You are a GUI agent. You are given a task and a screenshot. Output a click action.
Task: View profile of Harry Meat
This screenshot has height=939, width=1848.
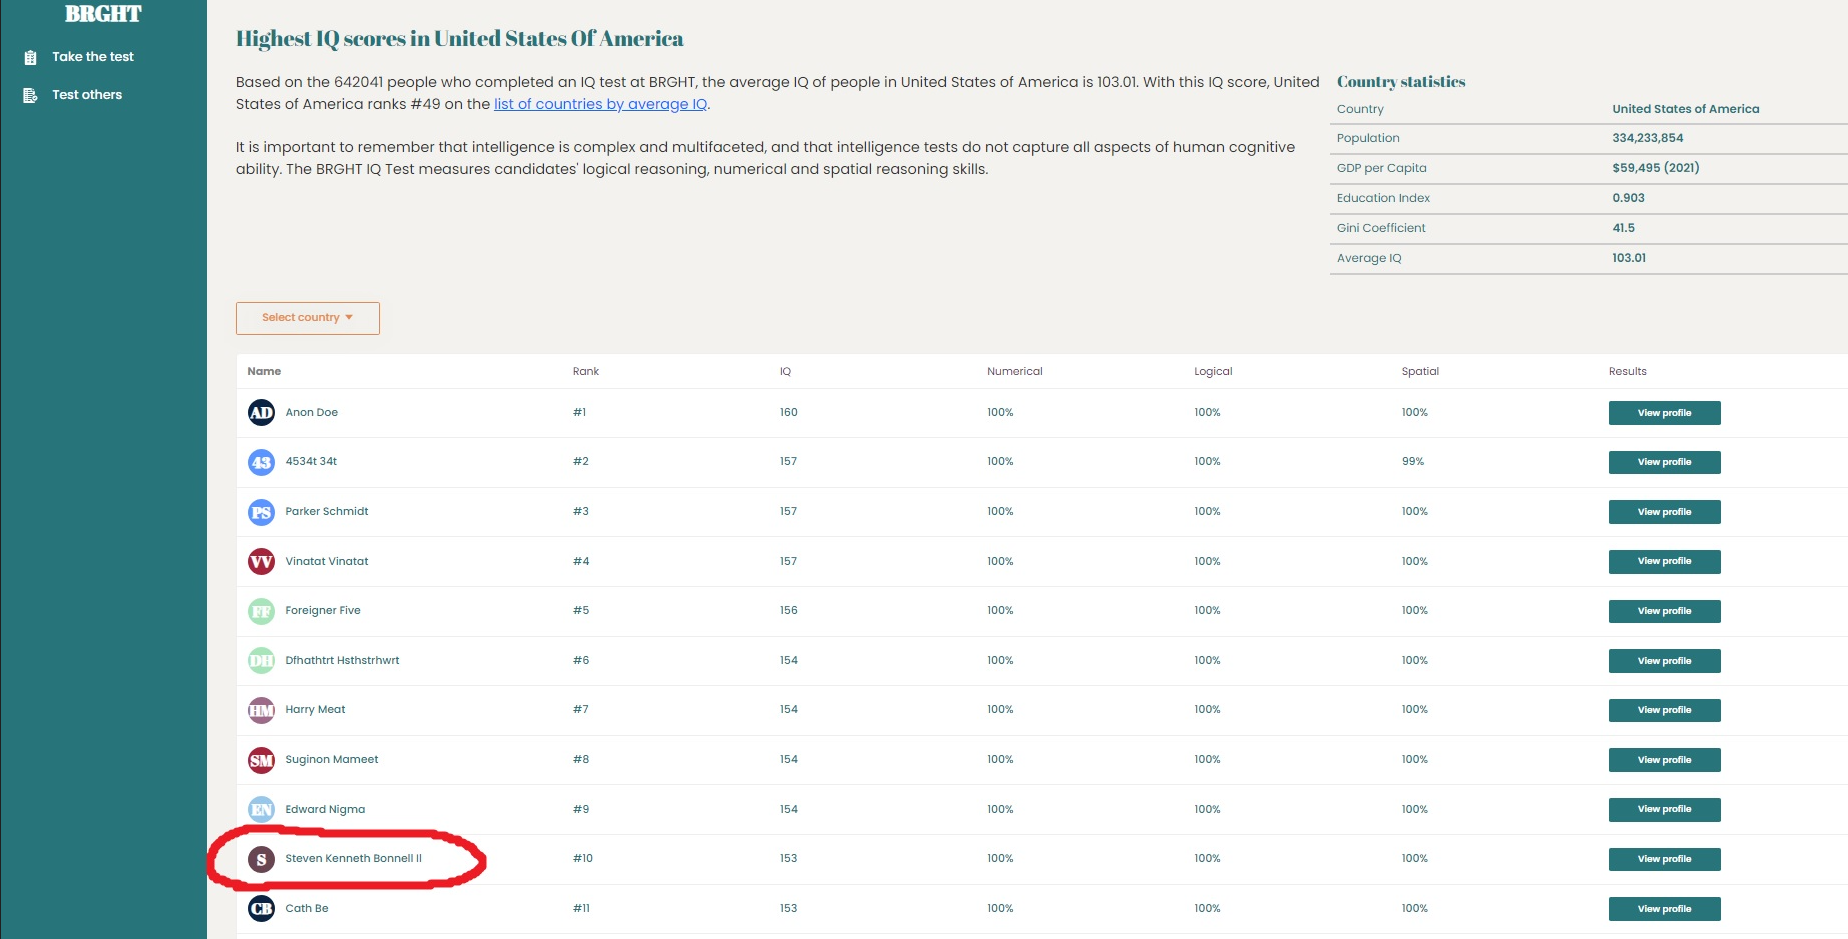(x=1664, y=710)
